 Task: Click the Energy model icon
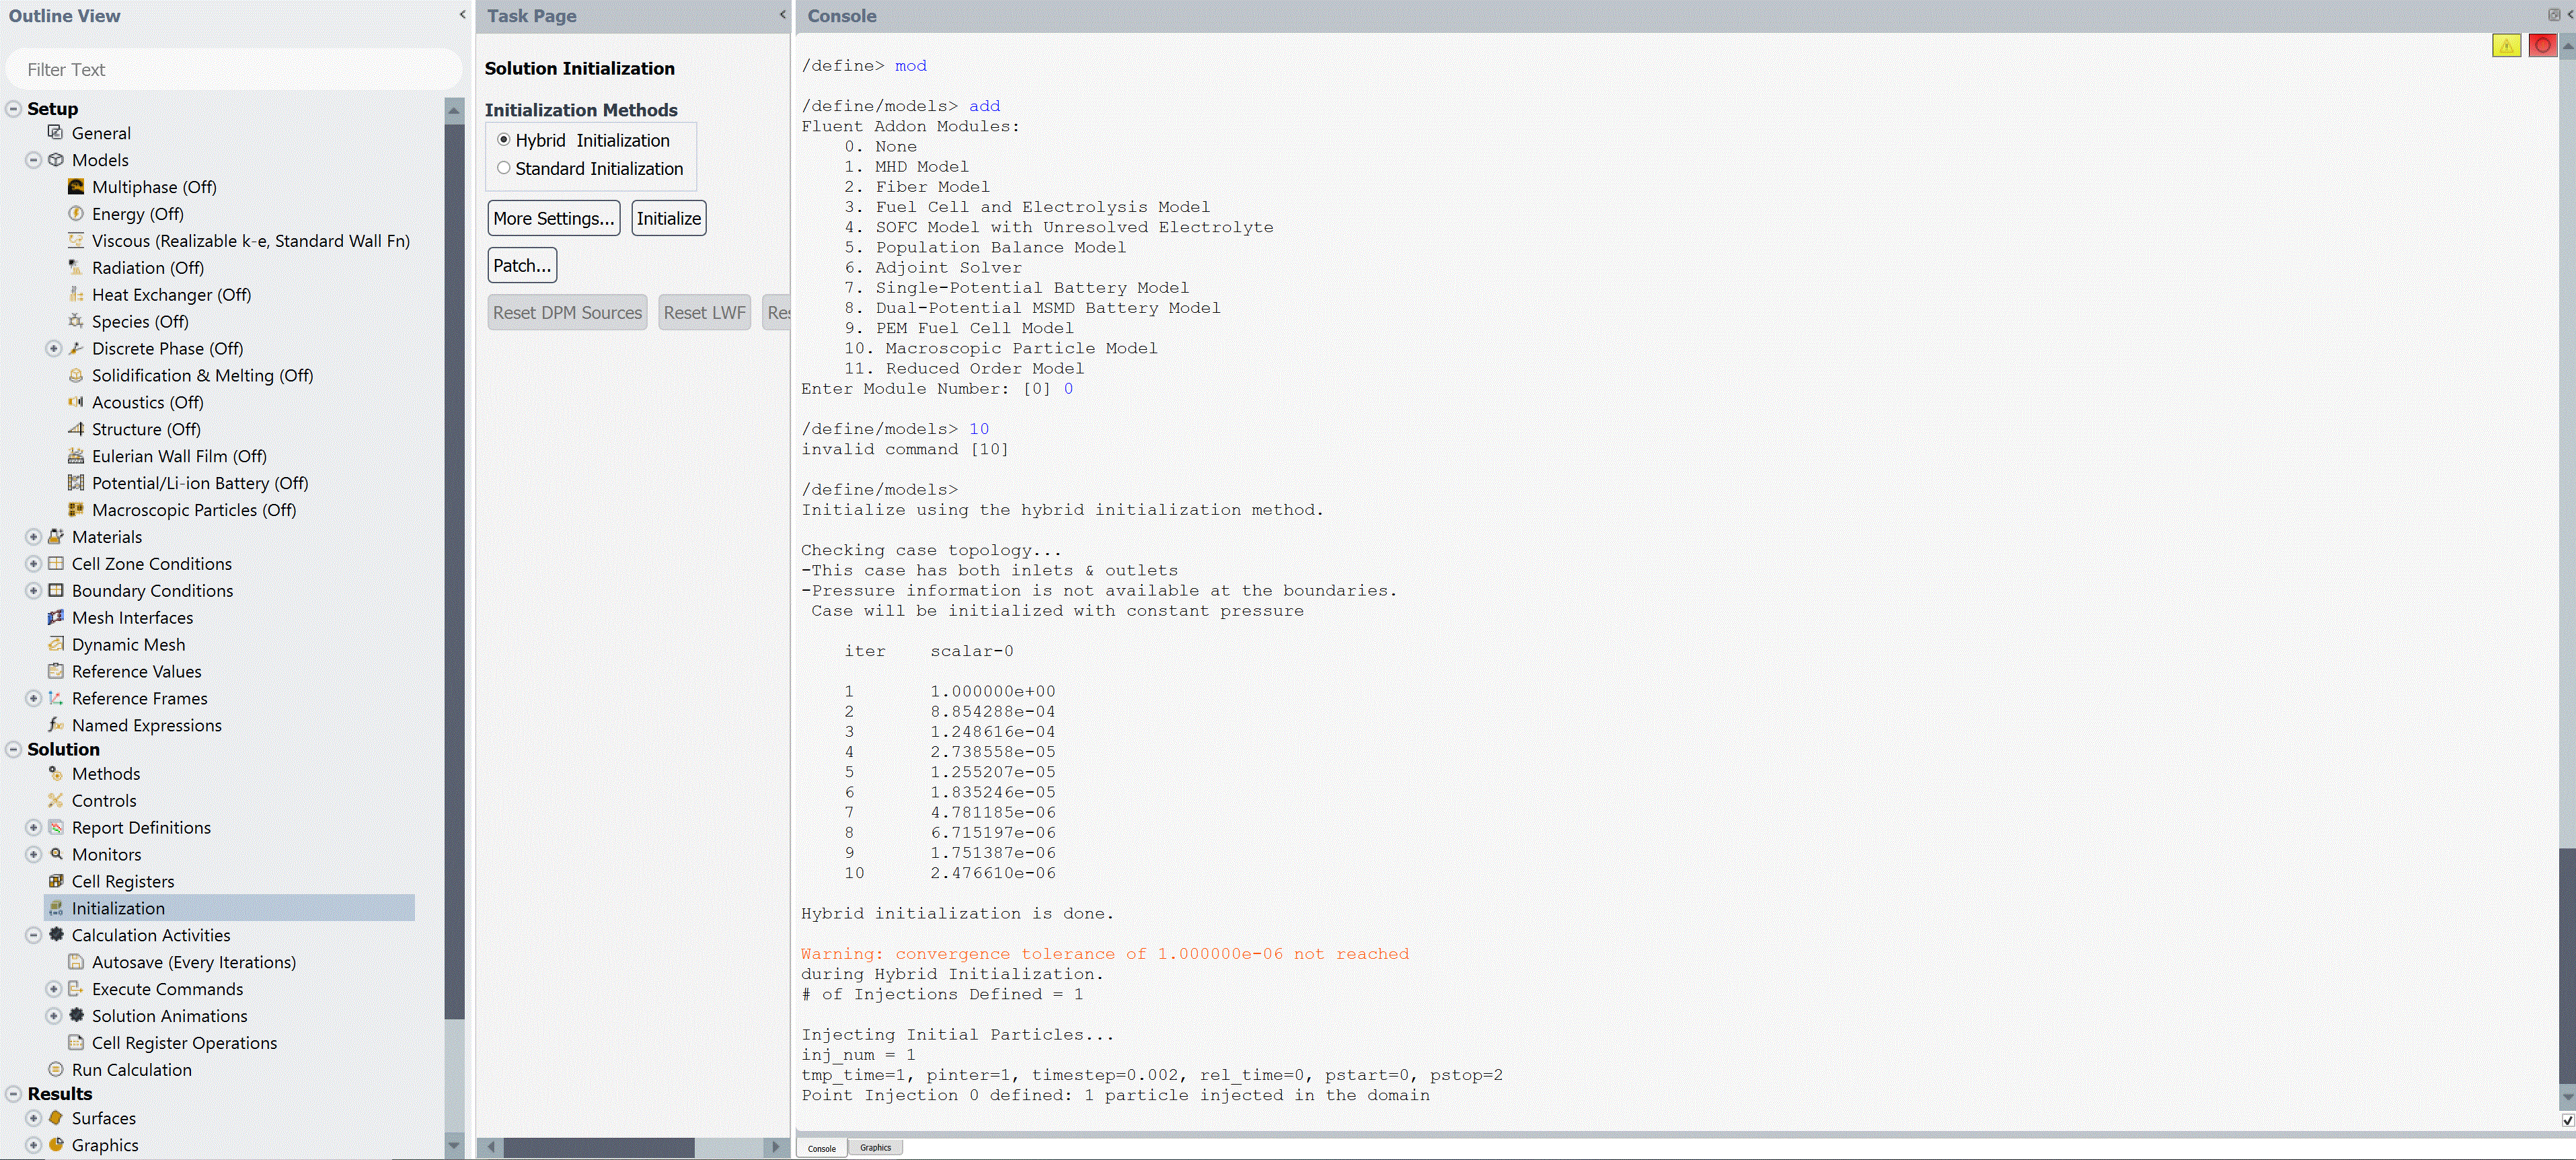pyautogui.click(x=76, y=214)
